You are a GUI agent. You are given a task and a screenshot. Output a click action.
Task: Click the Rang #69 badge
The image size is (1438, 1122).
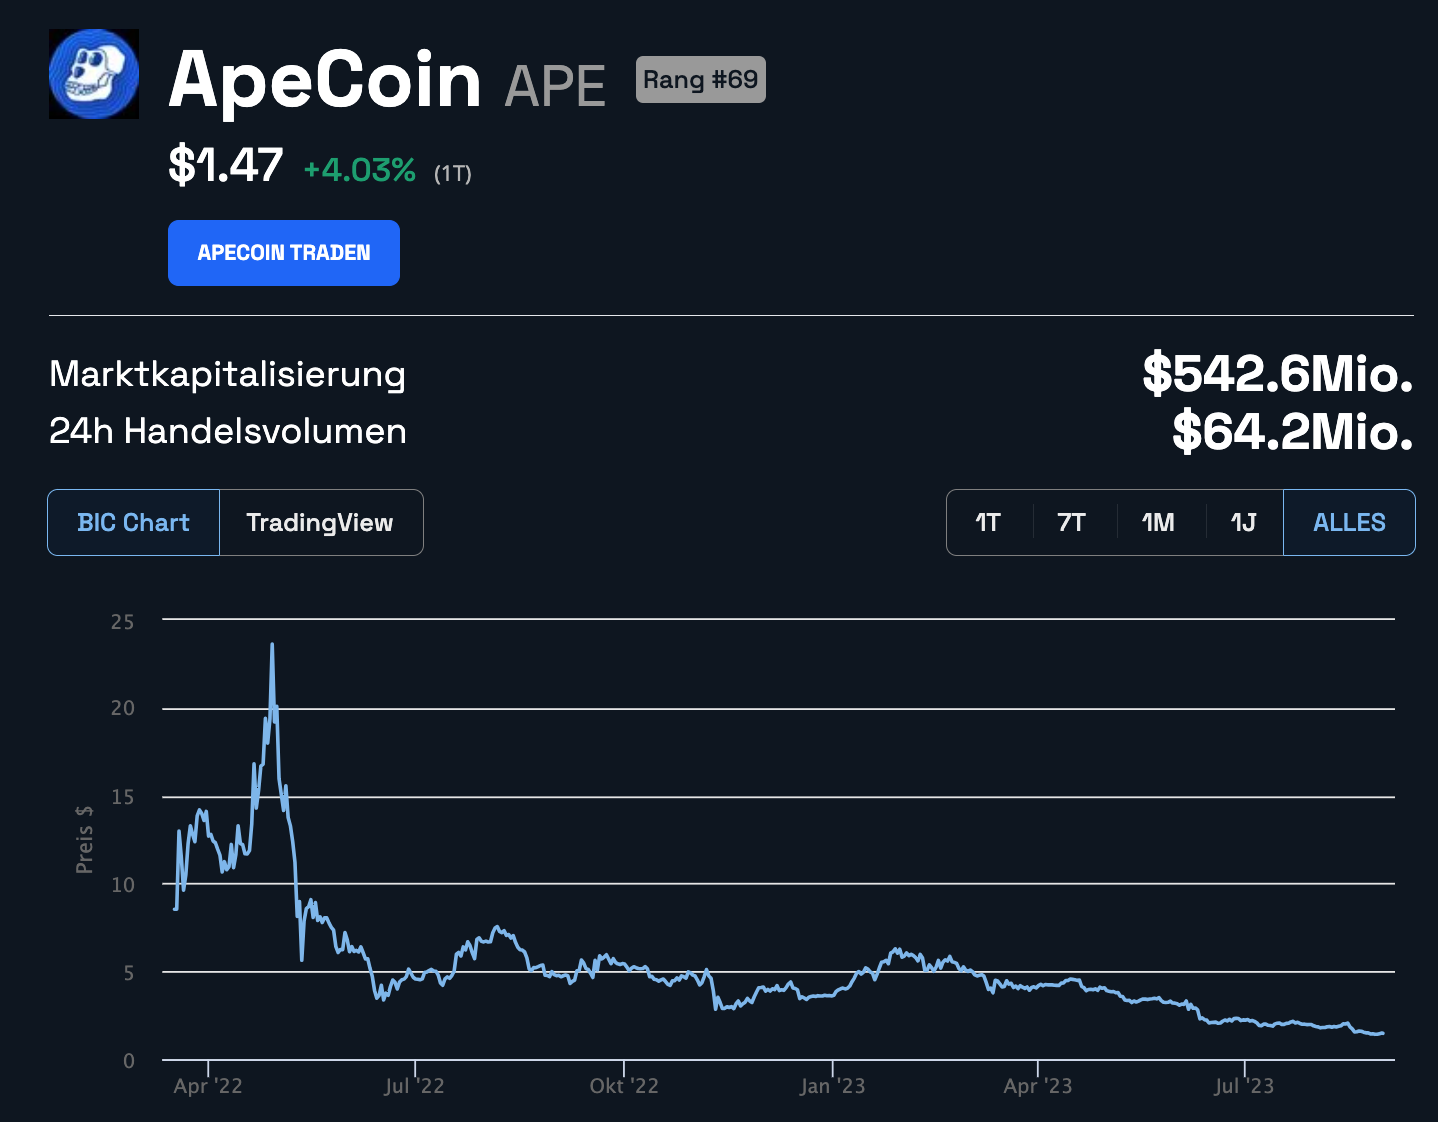[700, 80]
